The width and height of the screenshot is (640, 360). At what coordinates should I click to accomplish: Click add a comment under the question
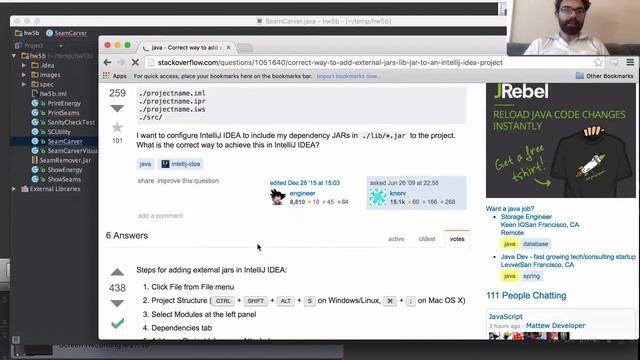[160, 216]
